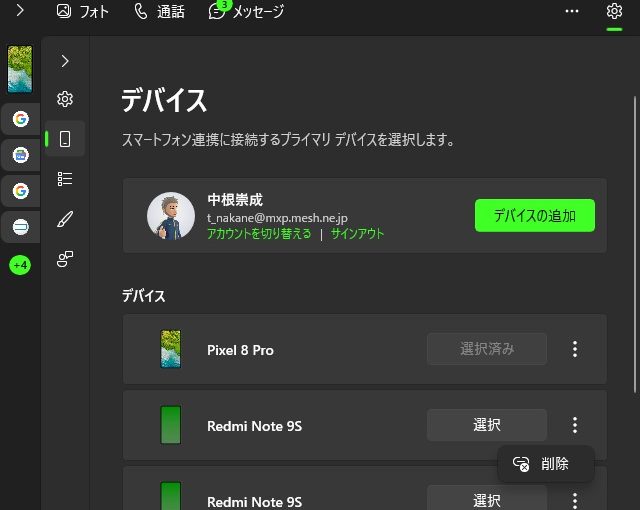Open the メッセージ tab
This screenshot has width=640, height=510.
point(247,11)
